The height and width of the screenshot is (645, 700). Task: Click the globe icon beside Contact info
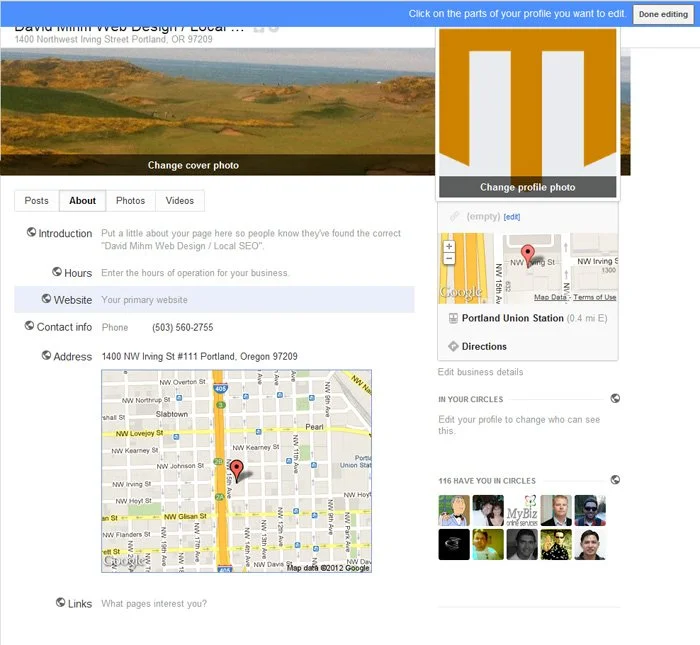29,326
